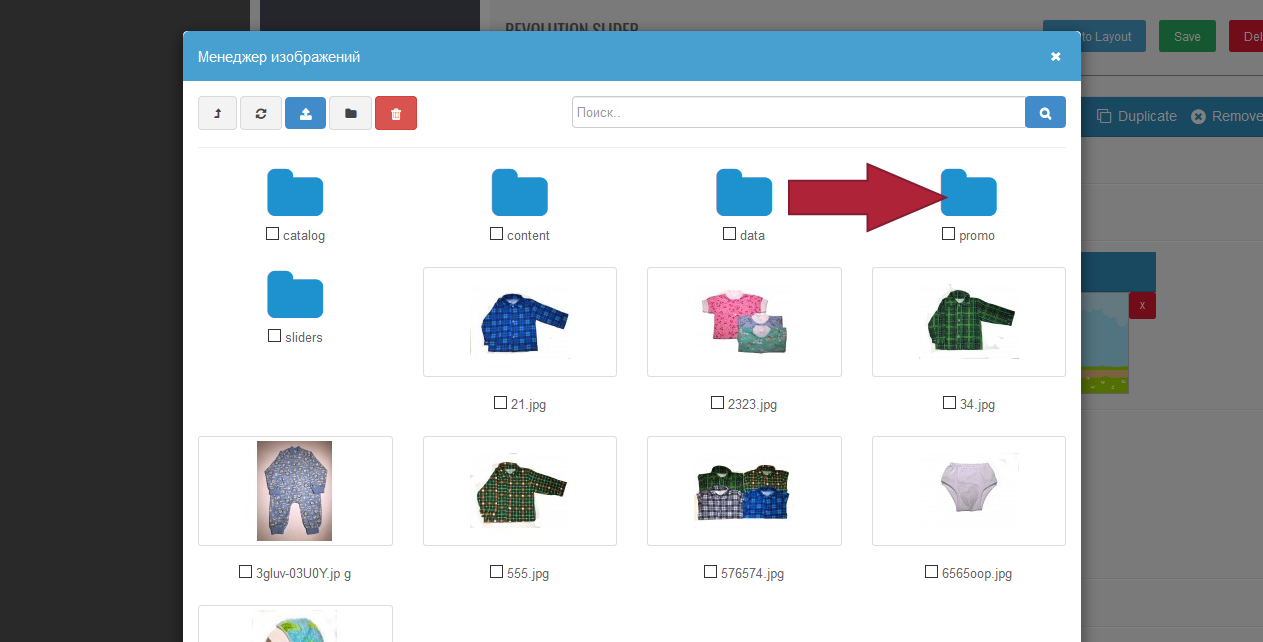Open the catalog folder icon

[x=295, y=192]
